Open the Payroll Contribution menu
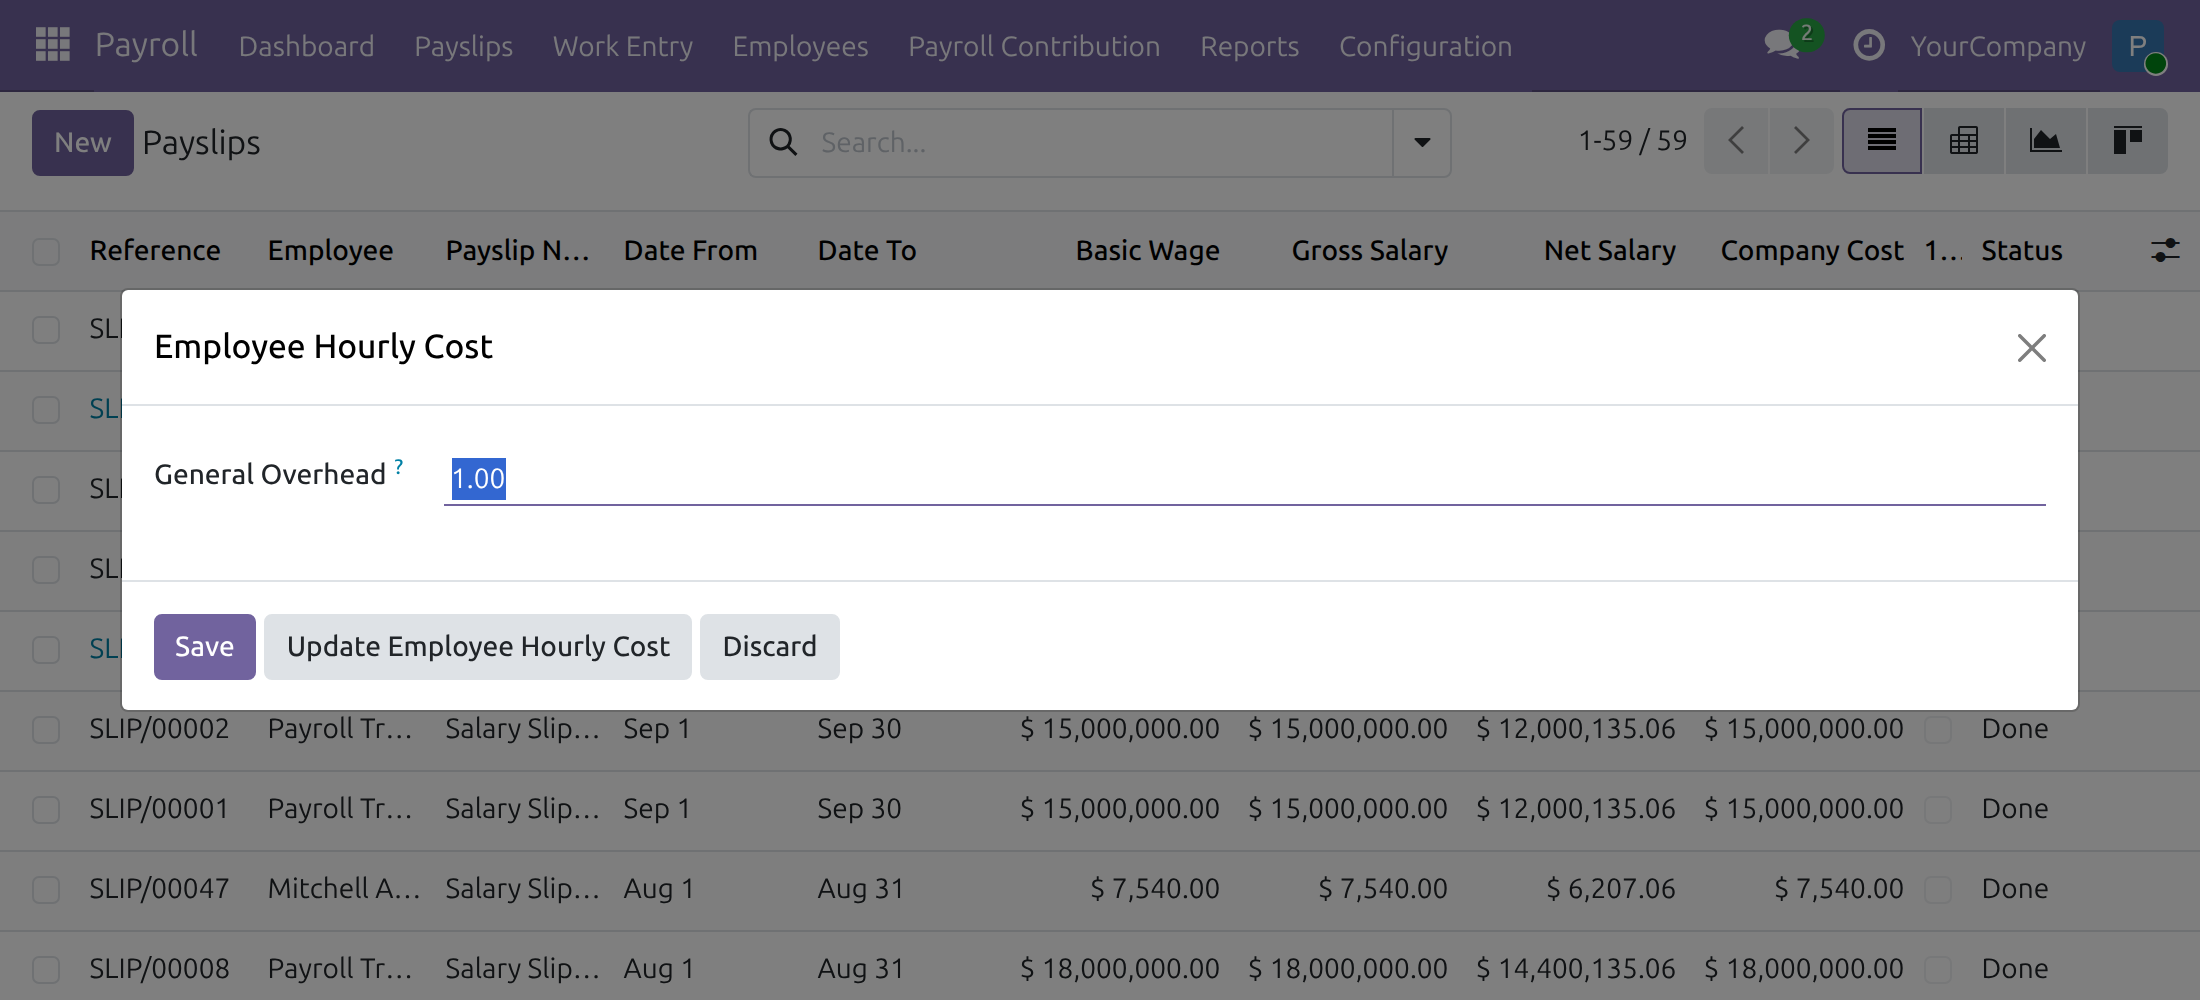2200x1000 pixels. click(x=1034, y=46)
